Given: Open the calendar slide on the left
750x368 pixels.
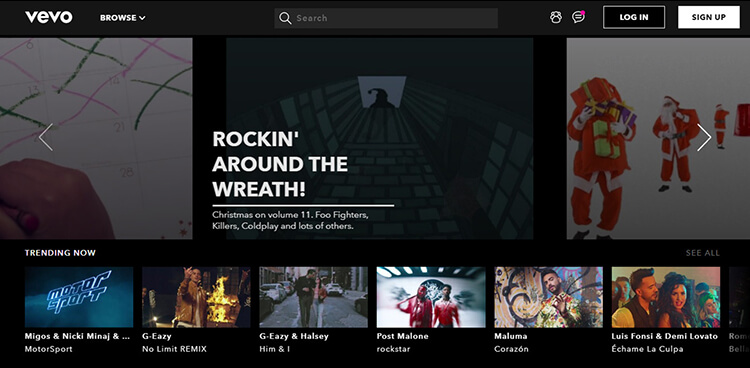Looking at the screenshot, I should click(96, 138).
